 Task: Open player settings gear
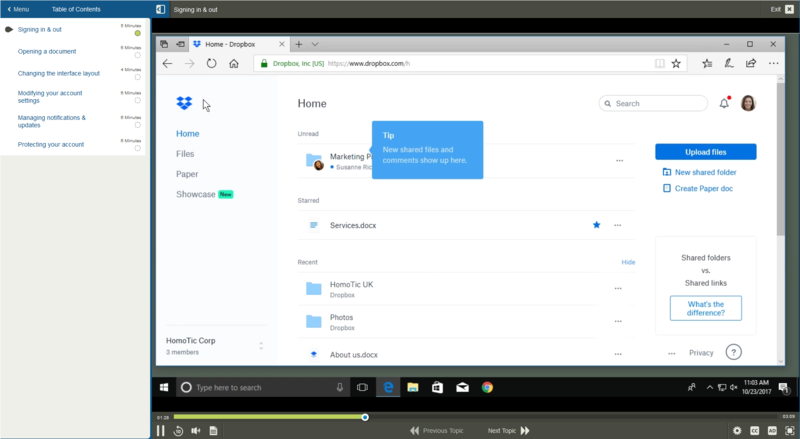737,431
